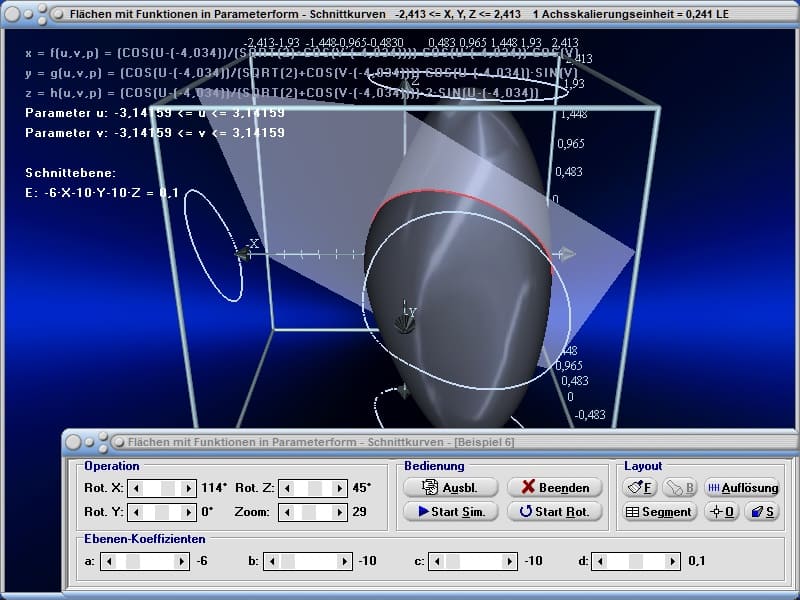Screen dimensions: 800x600
Task: Click the Schnittebene equation text
Action: [x=102, y=192]
